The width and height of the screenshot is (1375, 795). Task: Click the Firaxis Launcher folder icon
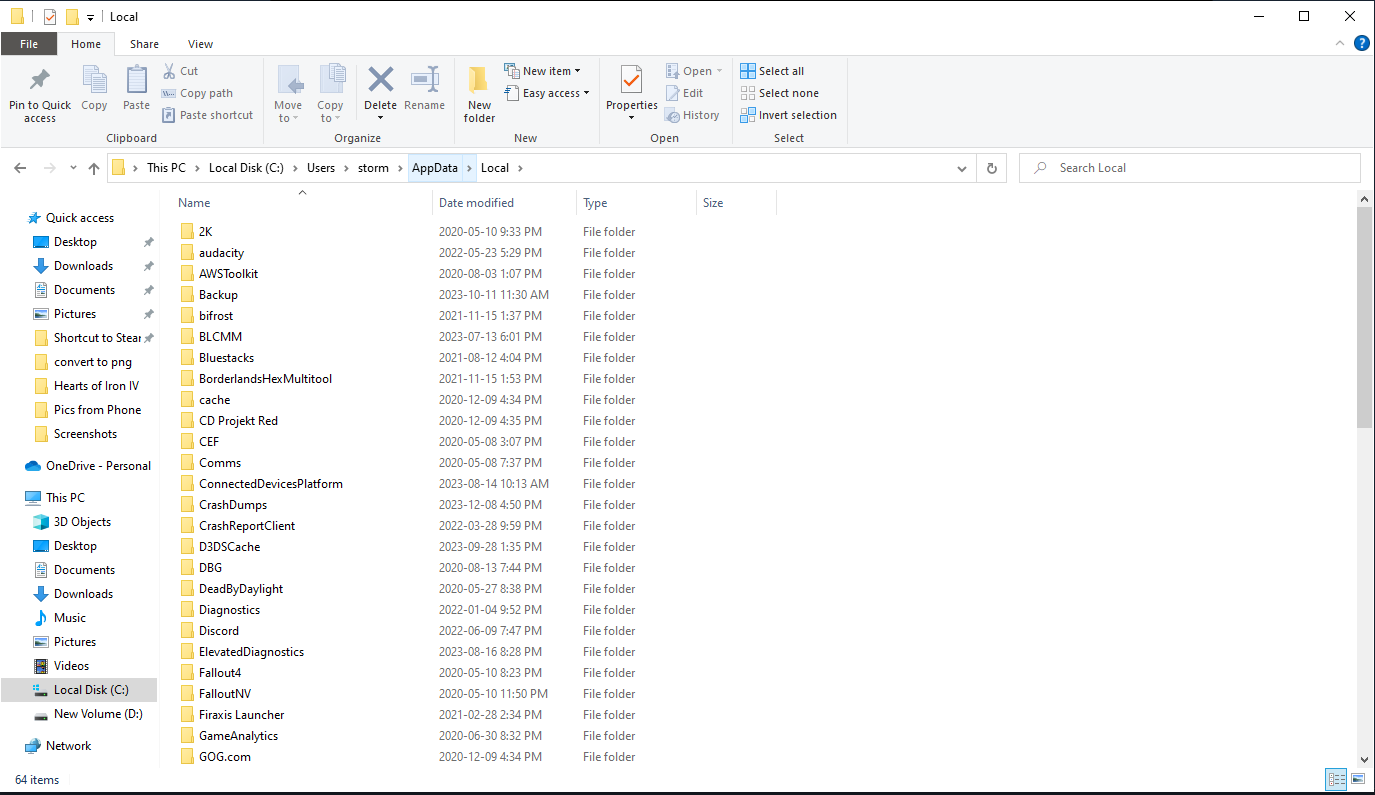click(187, 715)
